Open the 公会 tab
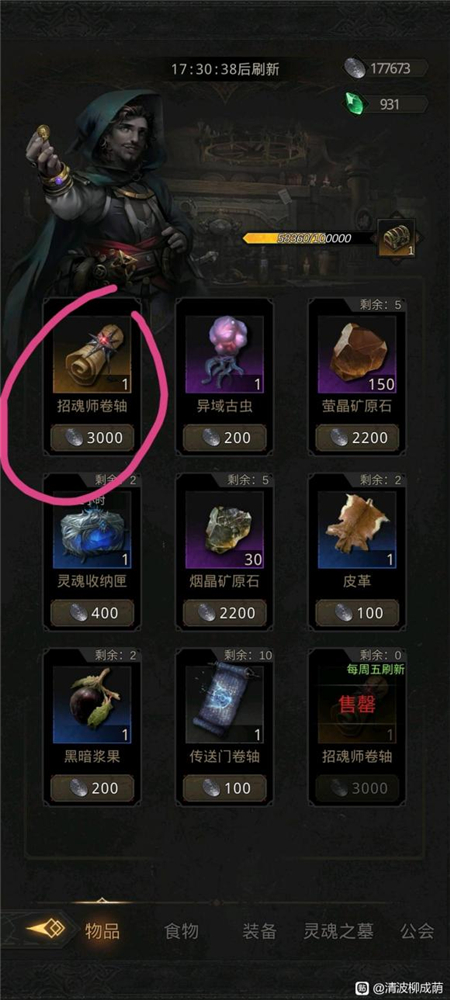 417,931
